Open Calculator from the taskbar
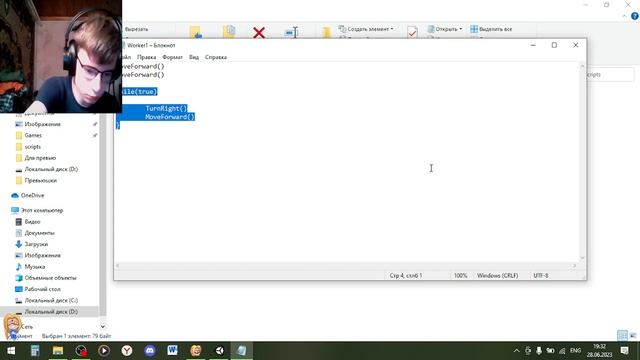 pos(35,351)
